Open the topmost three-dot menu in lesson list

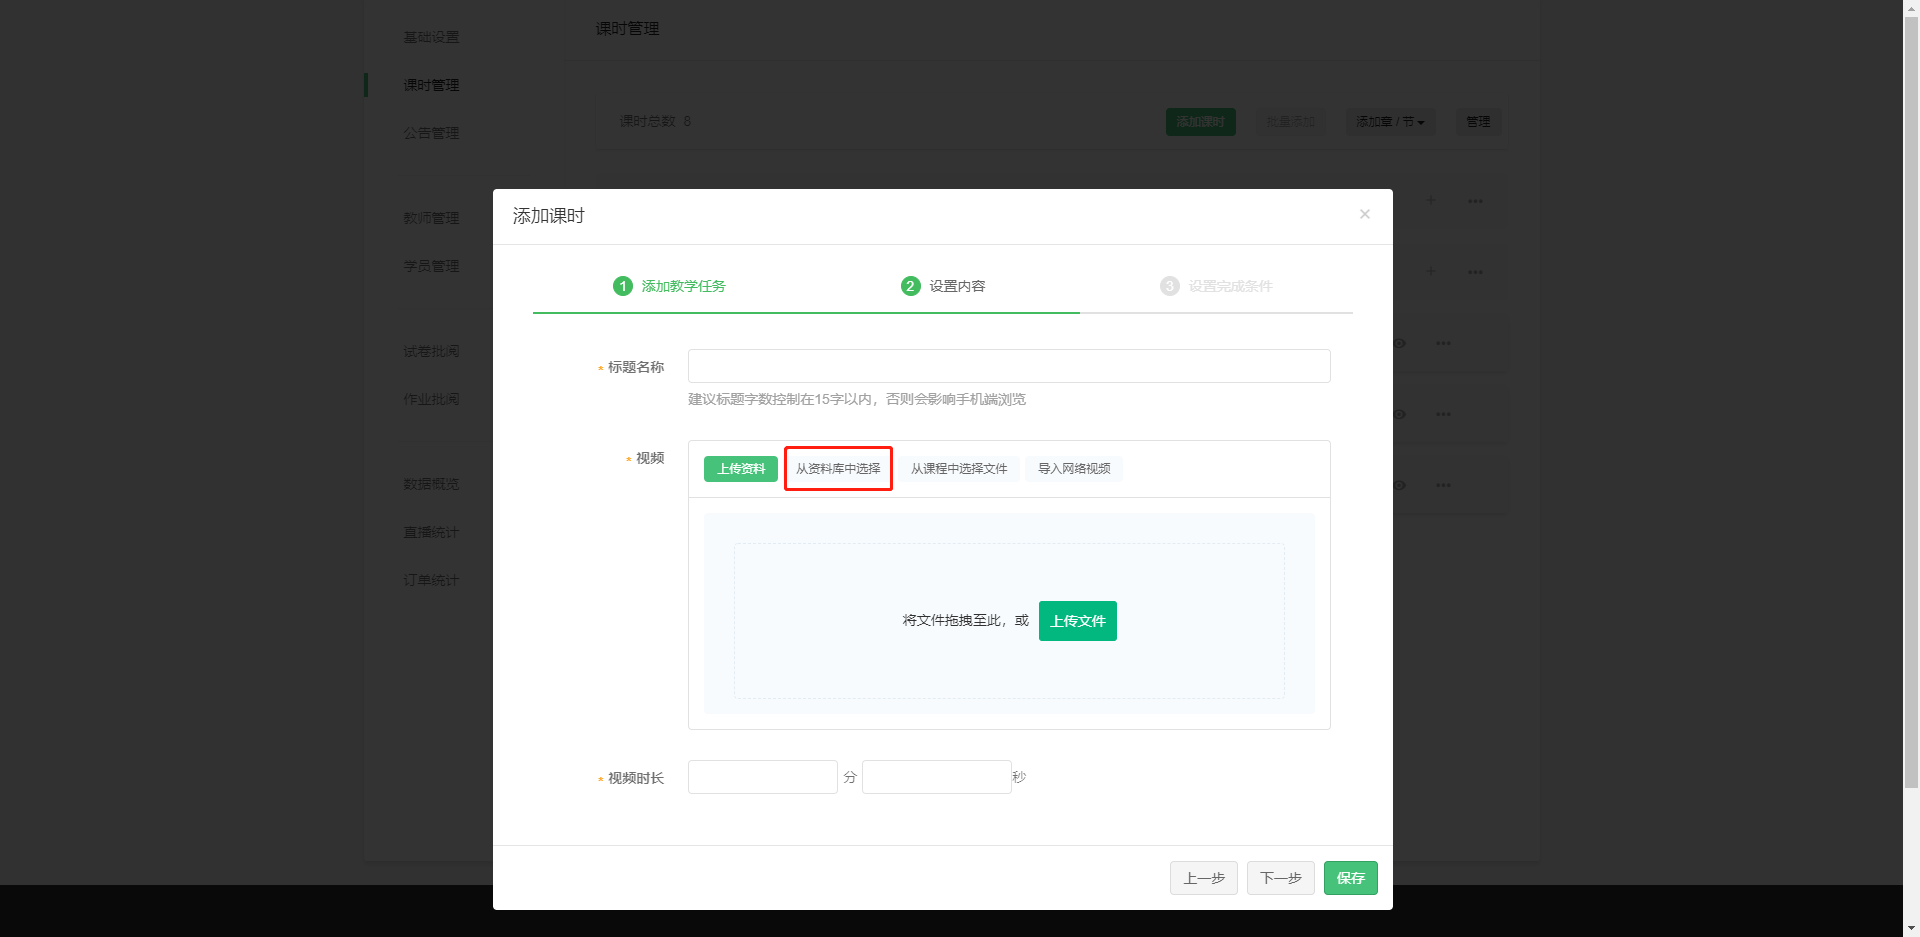tap(1475, 201)
